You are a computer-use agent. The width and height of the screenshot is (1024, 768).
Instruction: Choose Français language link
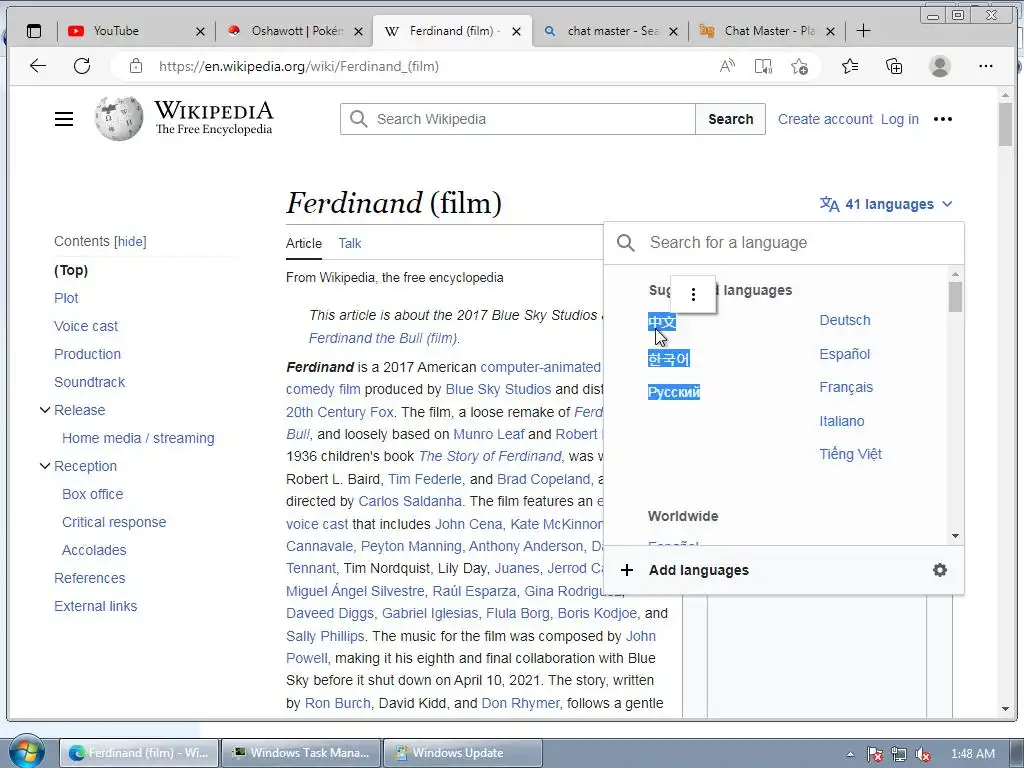[x=846, y=387]
